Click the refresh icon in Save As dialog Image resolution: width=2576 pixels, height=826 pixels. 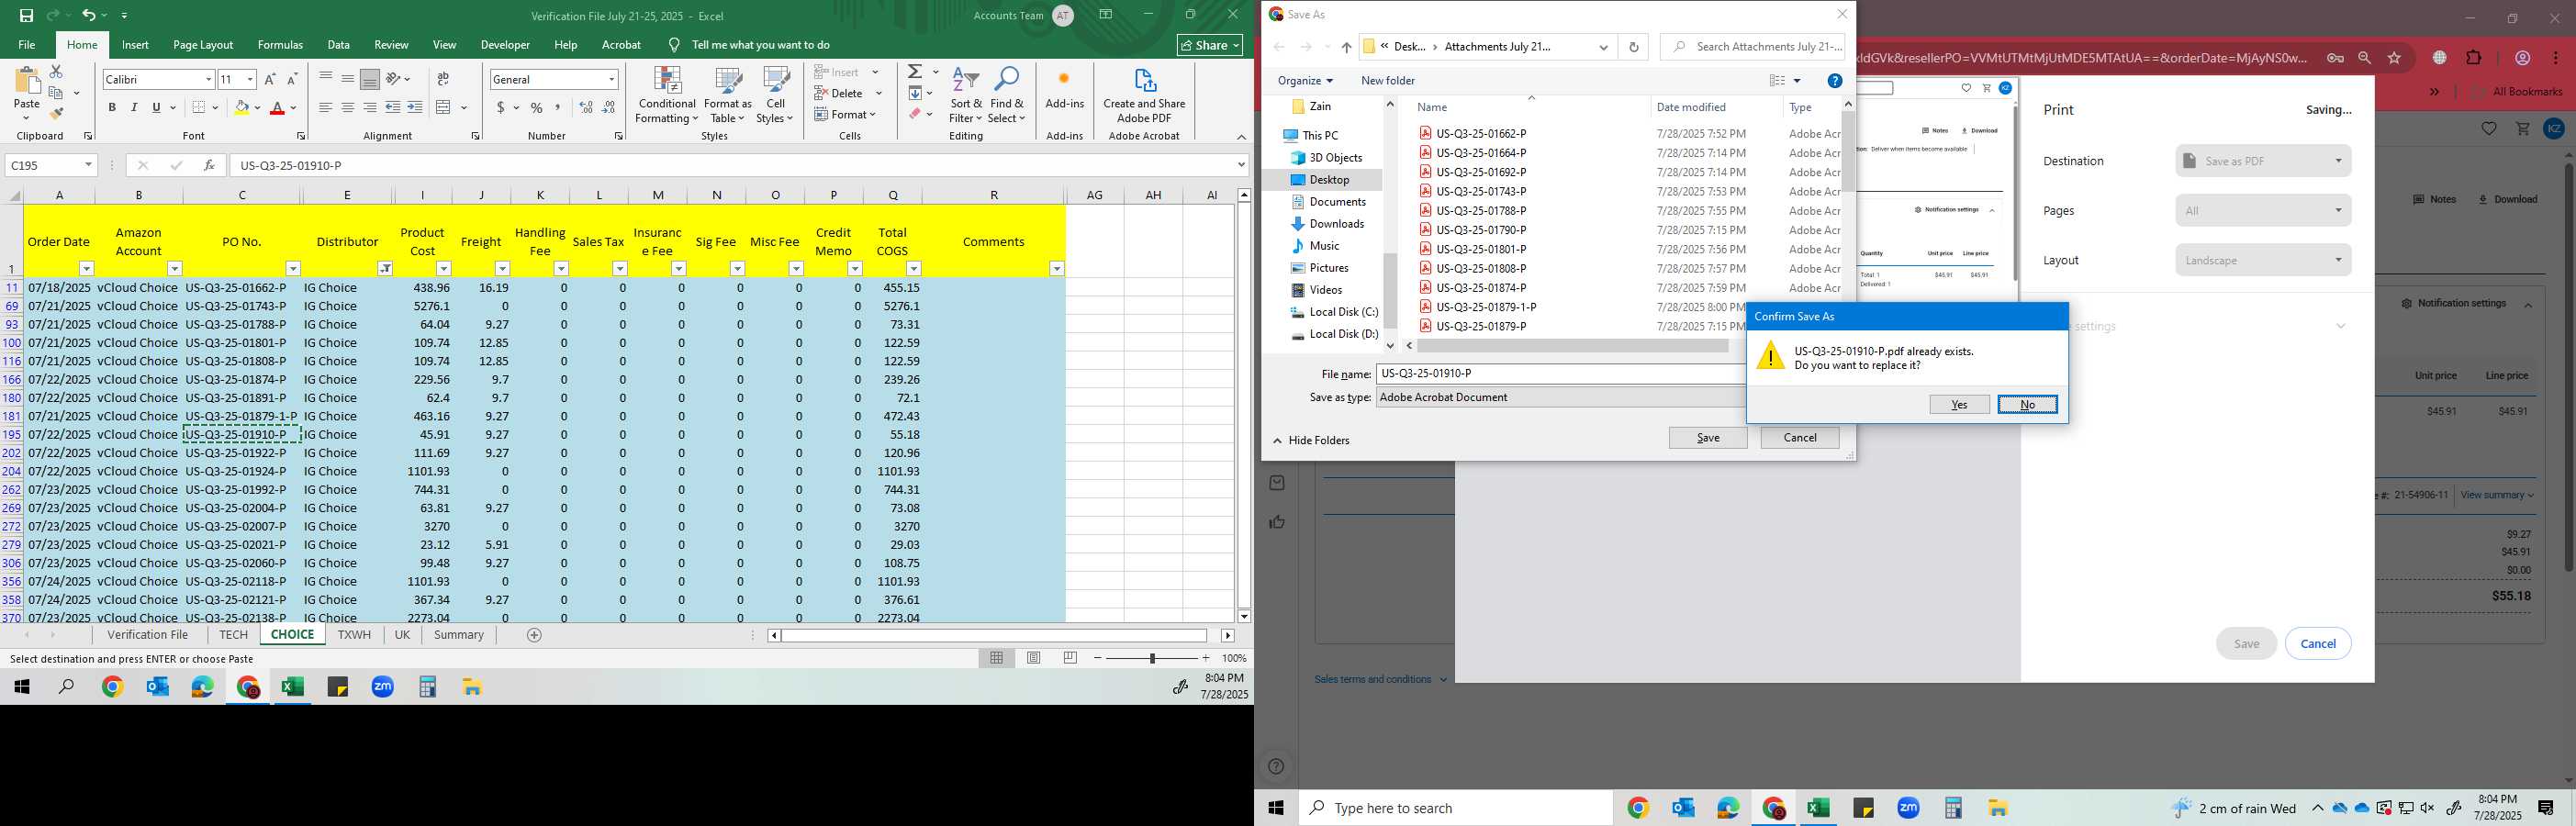pos(1633,47)
